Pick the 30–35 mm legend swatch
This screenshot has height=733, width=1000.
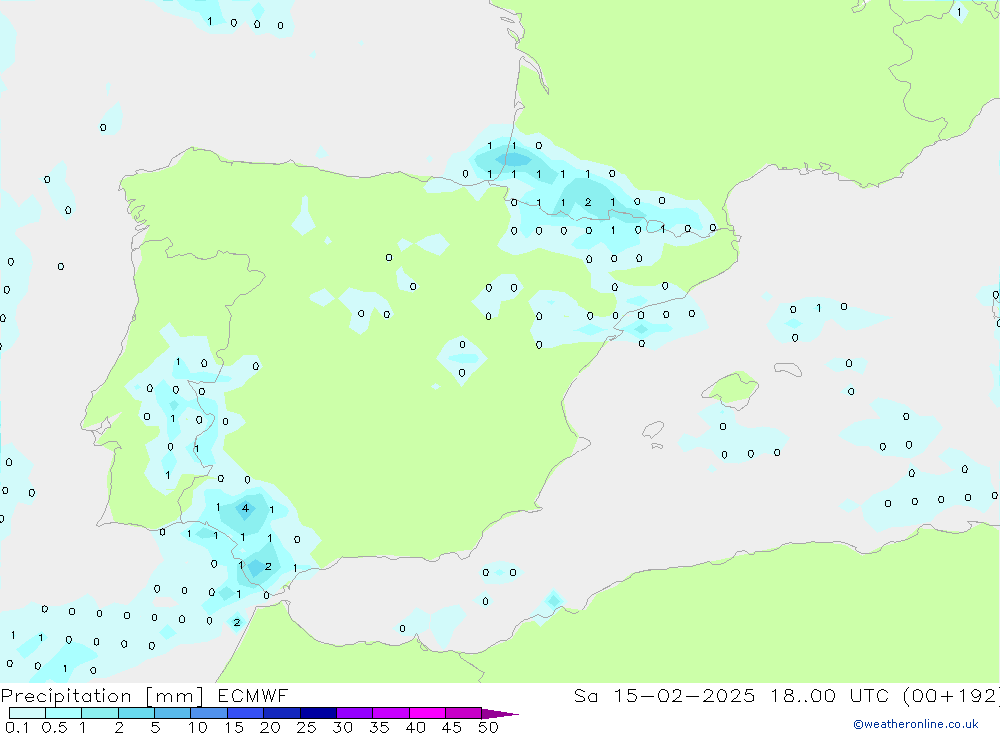354,713
